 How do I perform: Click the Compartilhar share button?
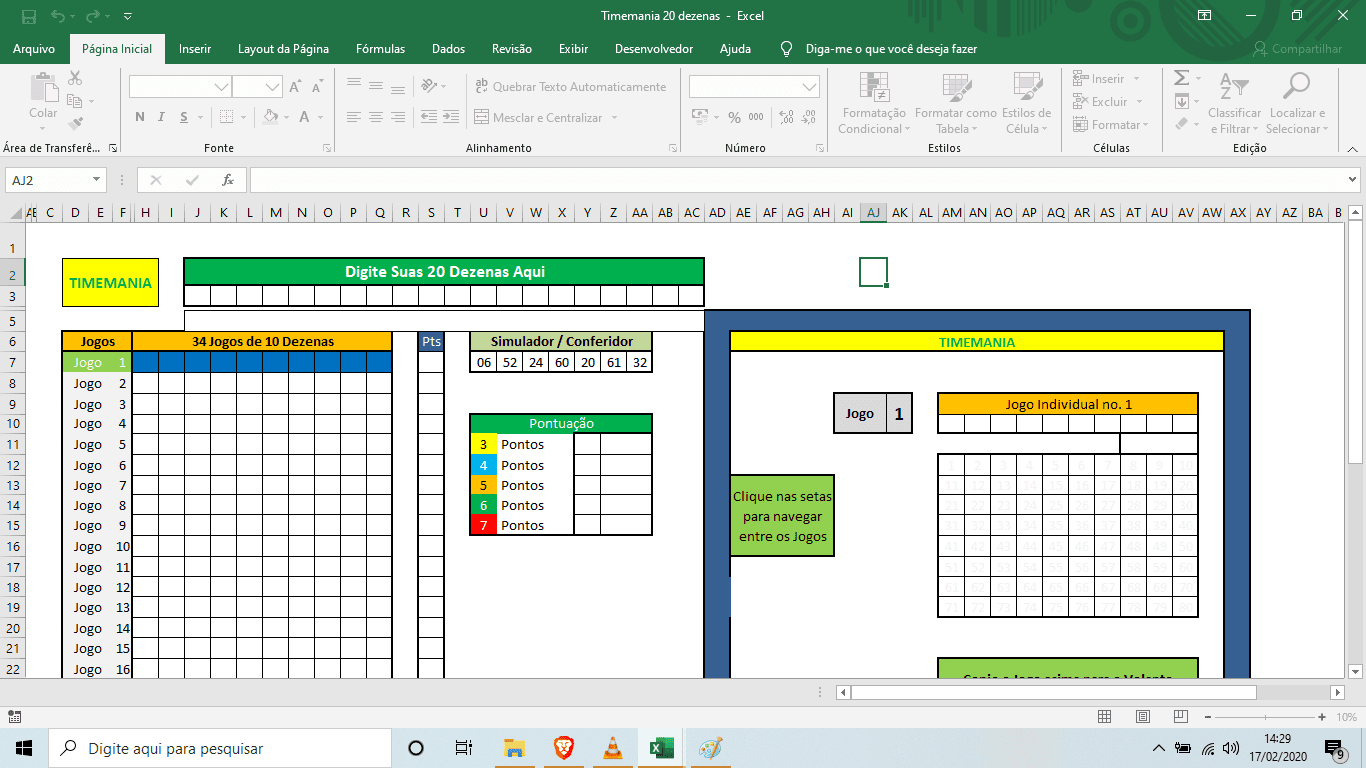[x=1298, y=49]
